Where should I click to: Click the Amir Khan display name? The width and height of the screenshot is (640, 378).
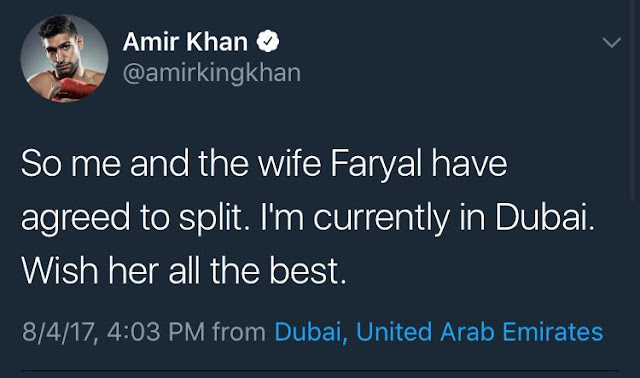pyautogui.click(x=185, y=42)
